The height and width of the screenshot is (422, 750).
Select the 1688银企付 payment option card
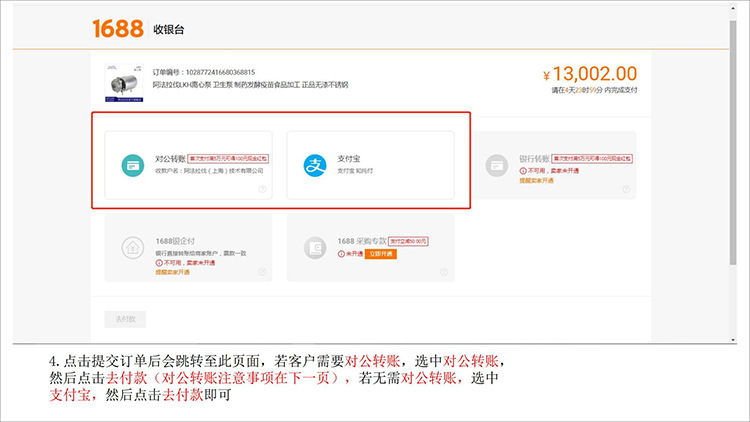pos(188,247)
